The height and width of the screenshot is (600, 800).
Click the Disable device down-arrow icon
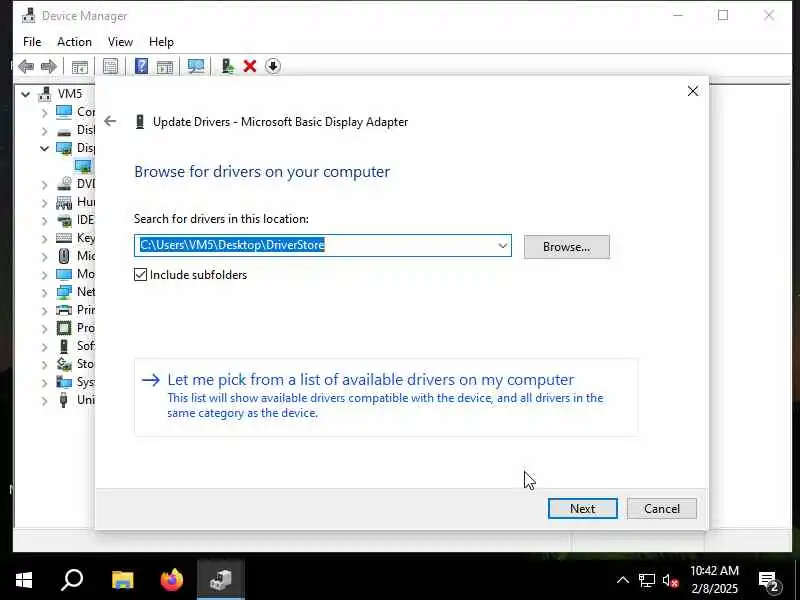tap(273, 66)
